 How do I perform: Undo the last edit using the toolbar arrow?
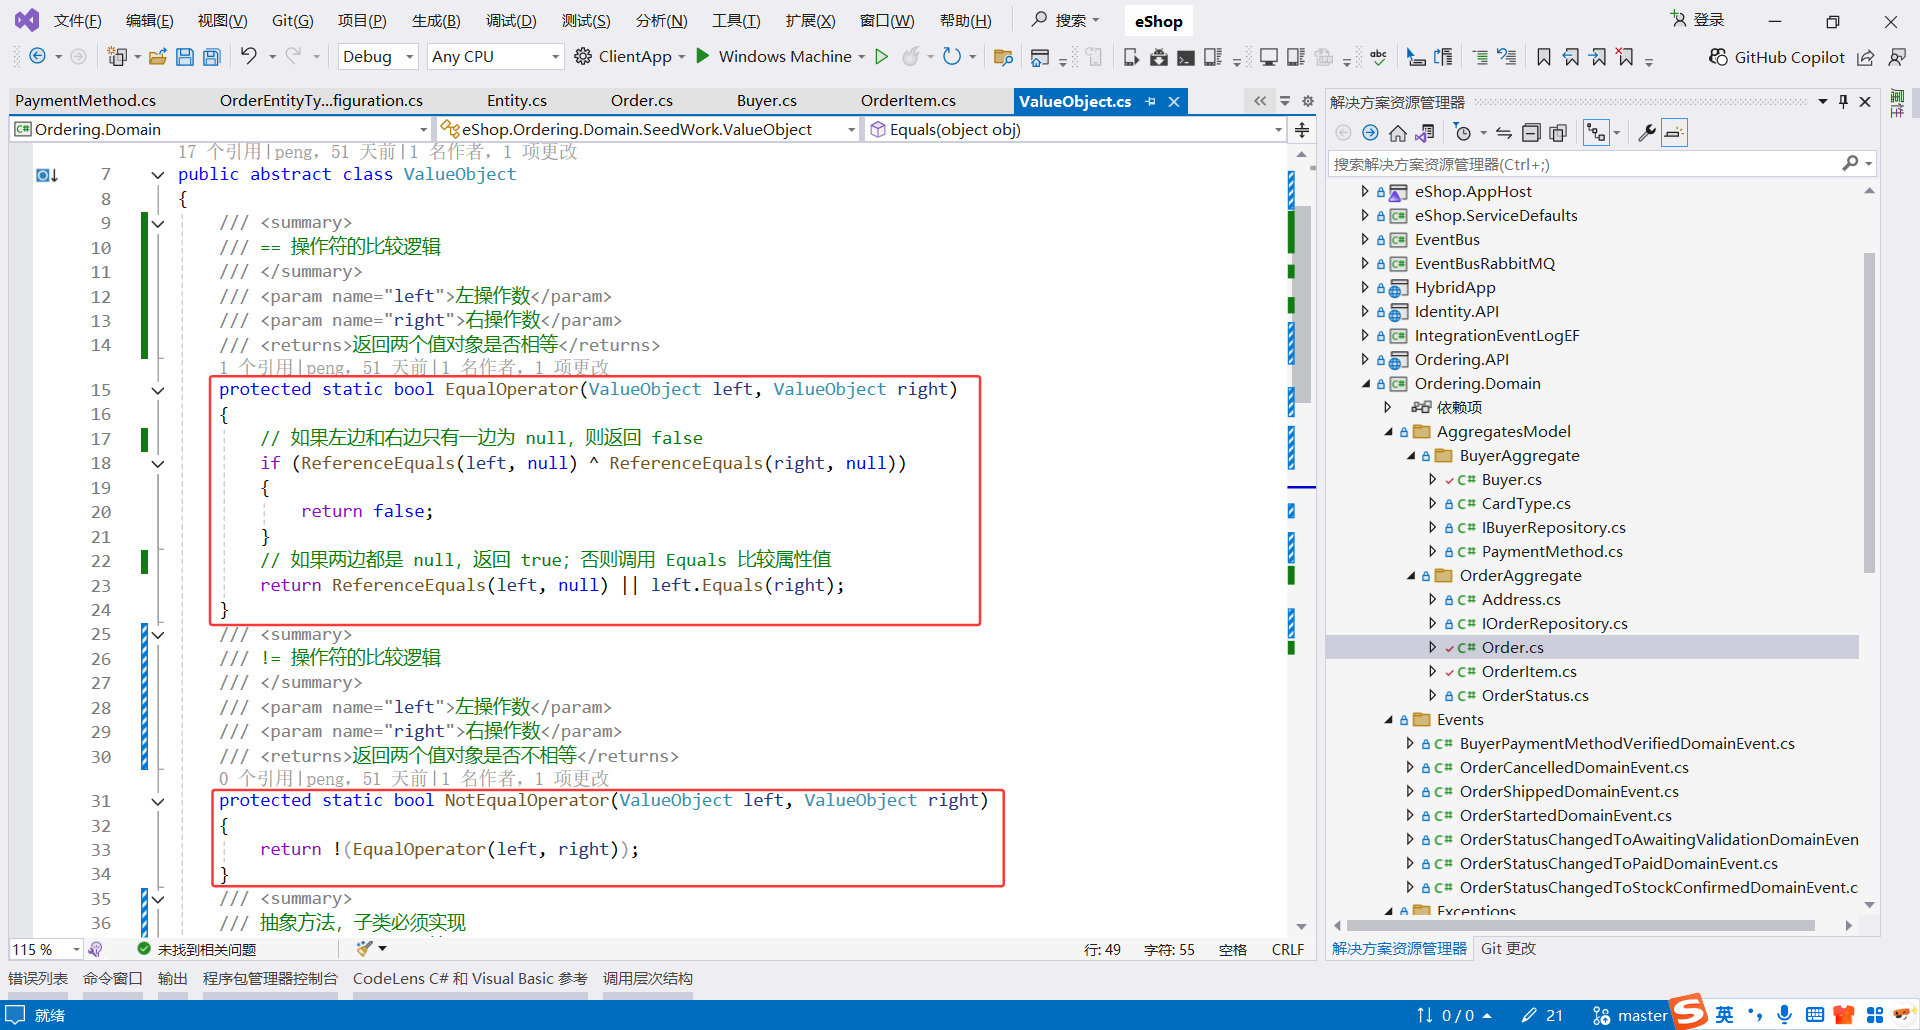point(249,57)
